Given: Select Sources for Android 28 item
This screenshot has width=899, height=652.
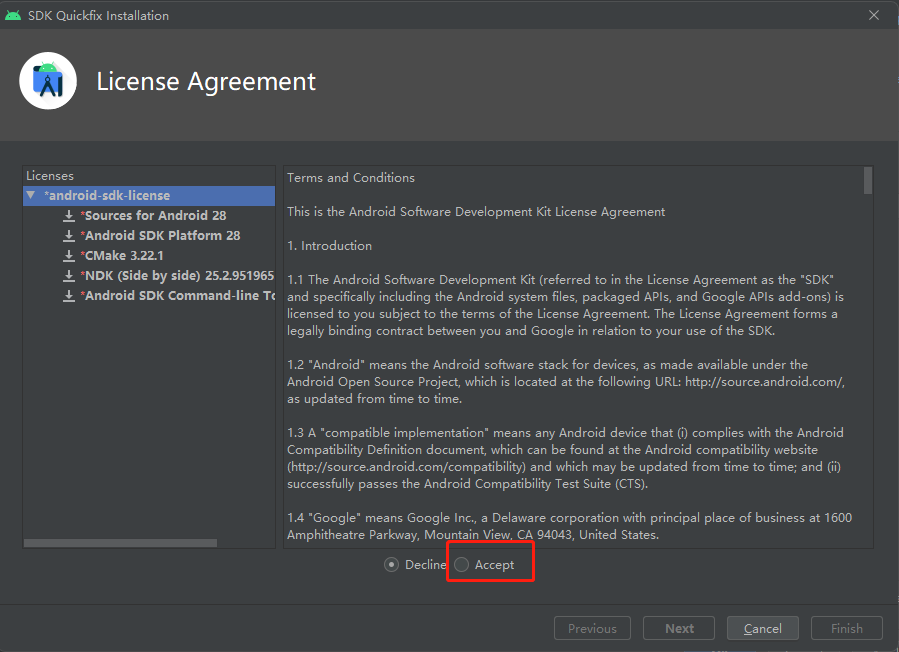Looking at the screenshot, I should click(x=155, y=216).
